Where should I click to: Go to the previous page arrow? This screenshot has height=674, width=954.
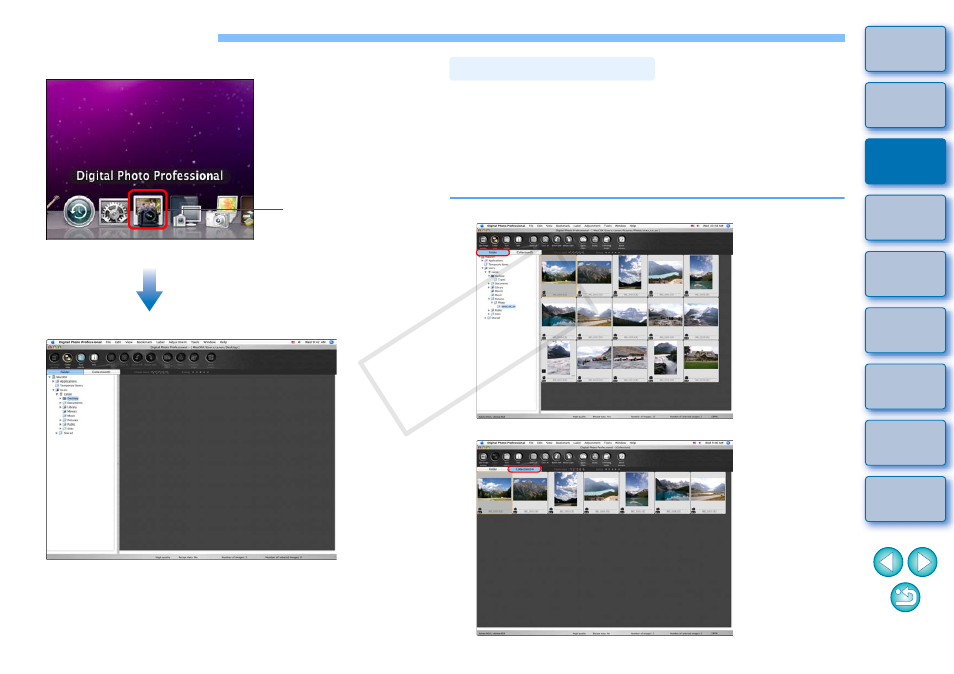point(888,561)
